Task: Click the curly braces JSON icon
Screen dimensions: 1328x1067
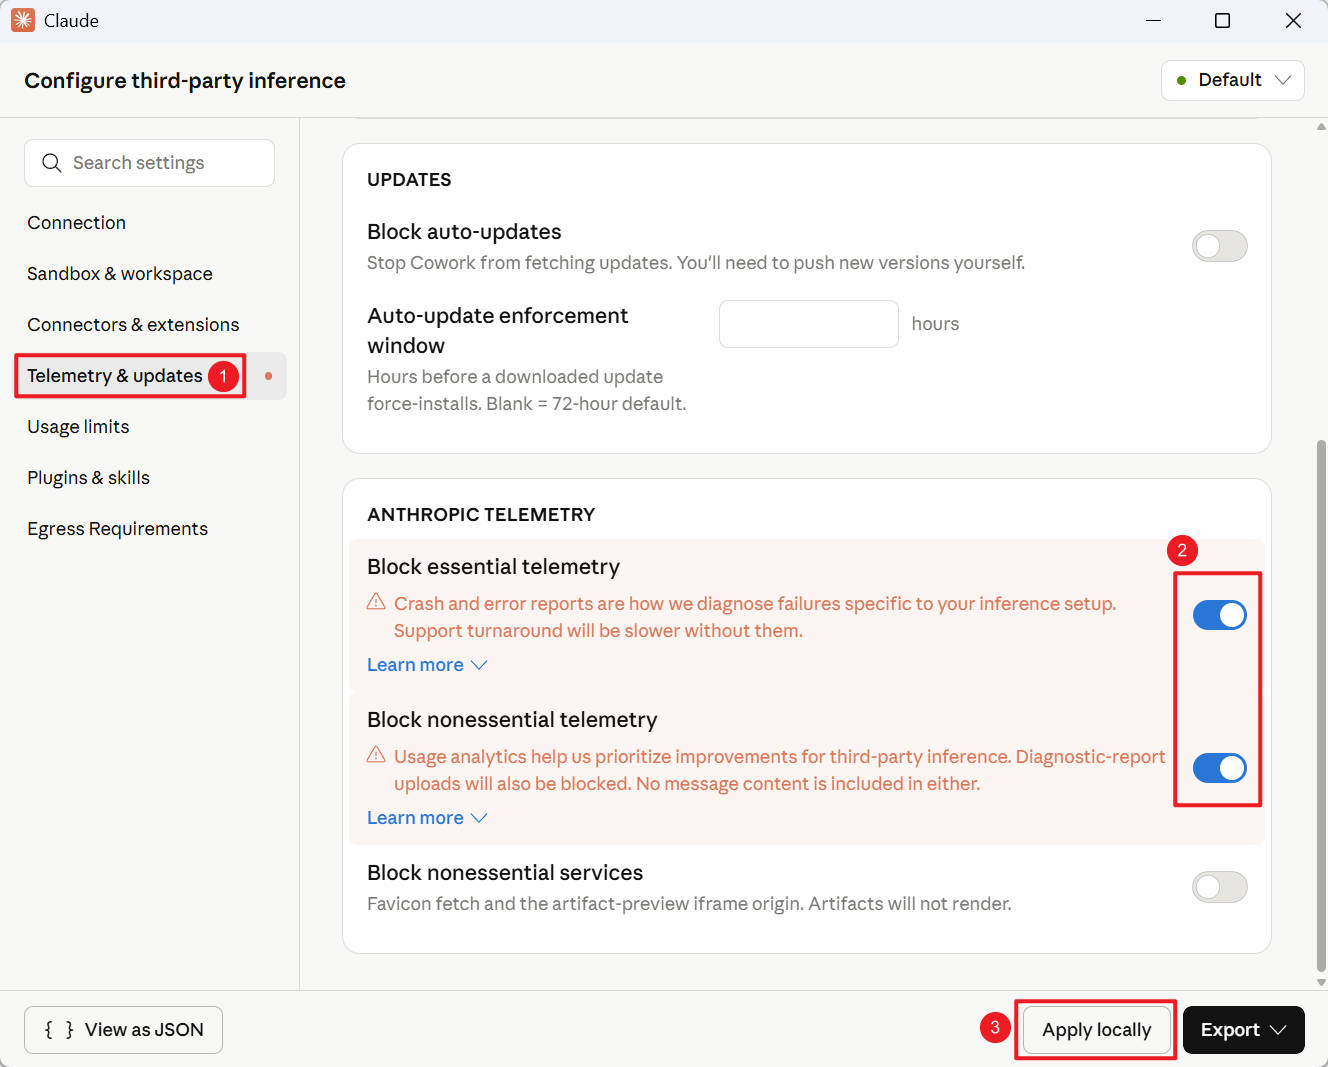Action: pyautogui.click(x=59, y=1030)
